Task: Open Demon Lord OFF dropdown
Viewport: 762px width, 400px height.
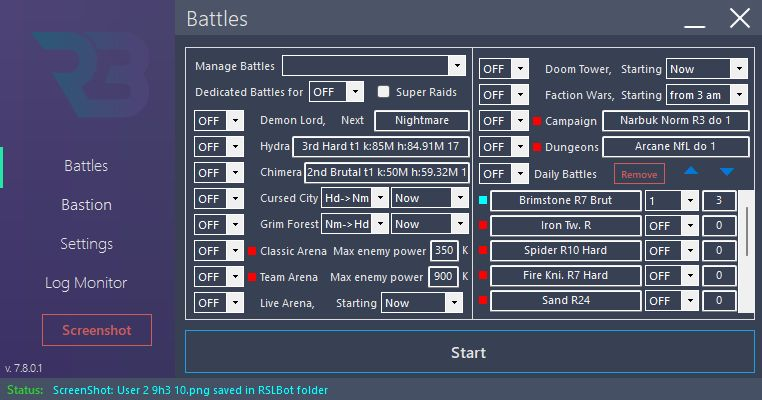Action: click(219, 121)
